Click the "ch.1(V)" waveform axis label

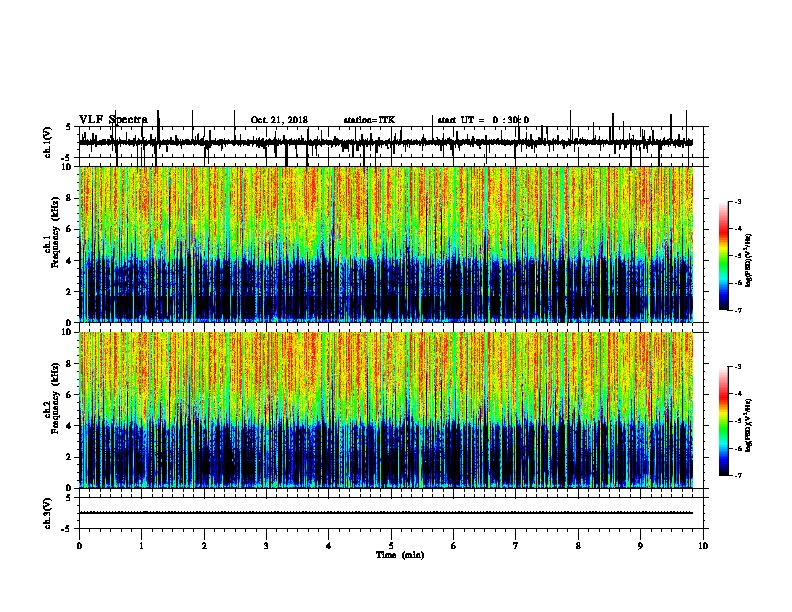47,142
